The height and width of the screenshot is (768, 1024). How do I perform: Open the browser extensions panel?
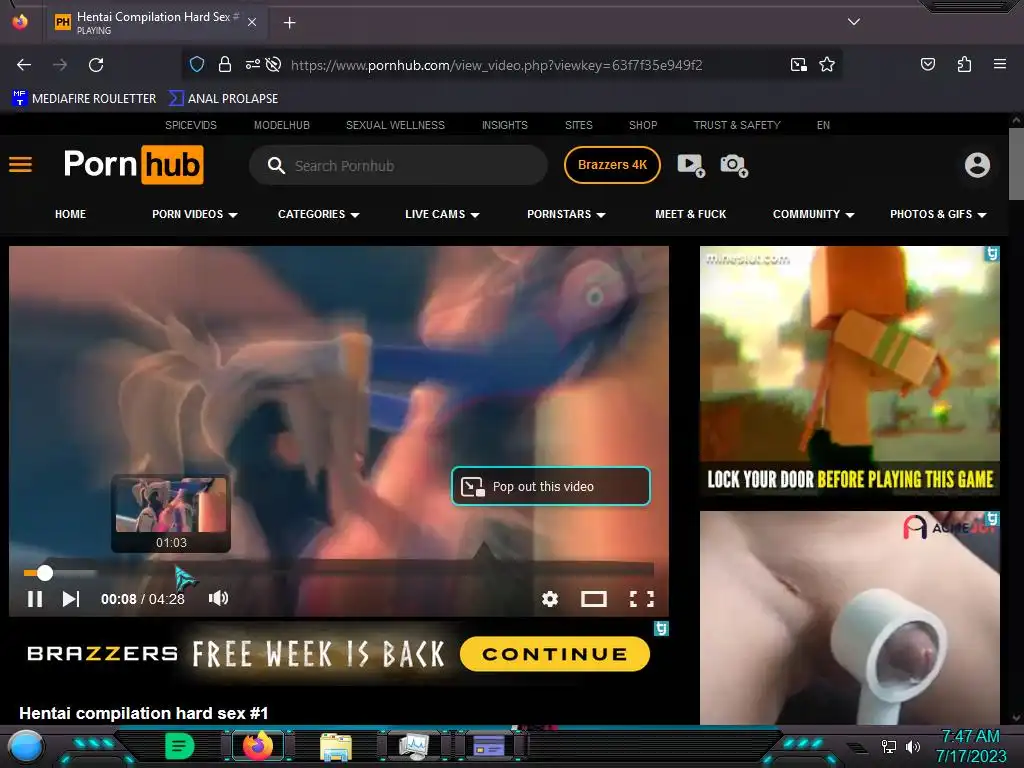pyautogui.click(x=964, y=64)
